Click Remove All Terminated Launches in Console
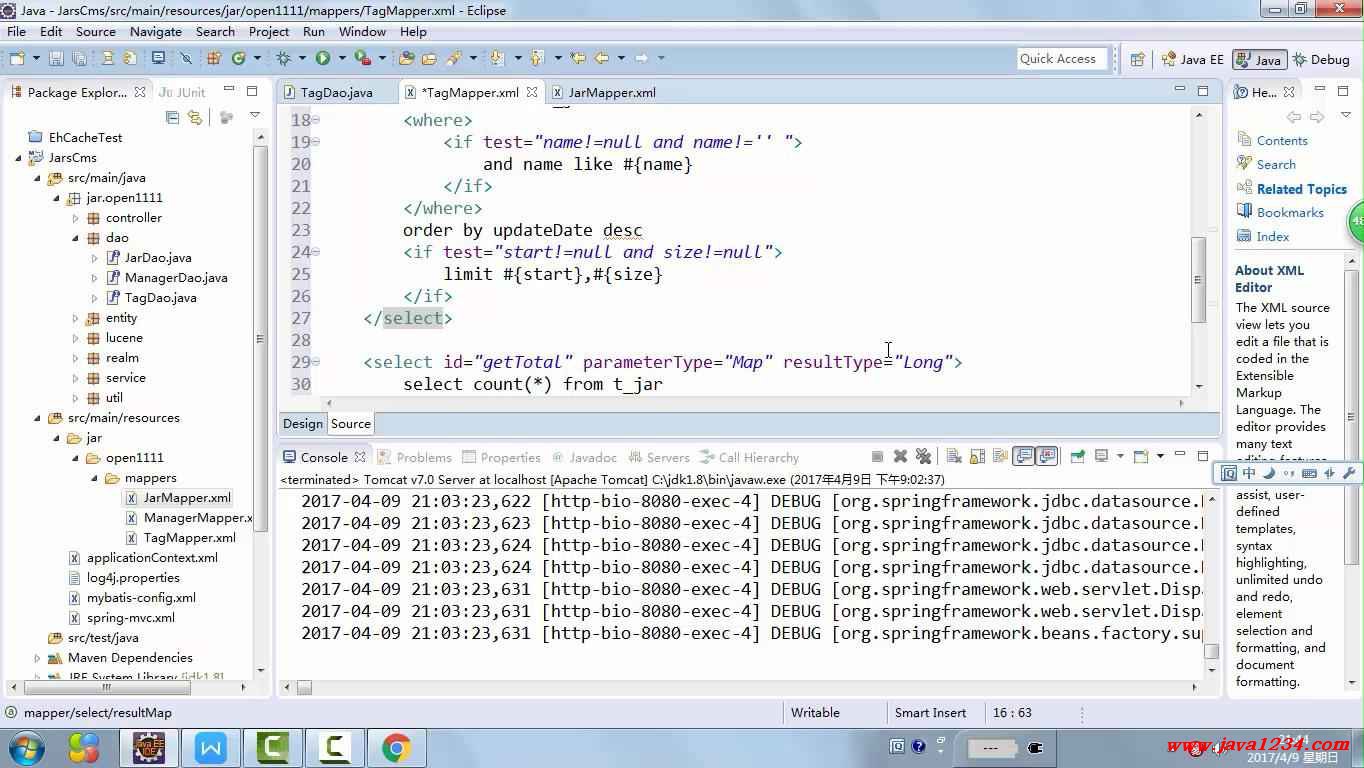1364x768 pixels. 923,456
